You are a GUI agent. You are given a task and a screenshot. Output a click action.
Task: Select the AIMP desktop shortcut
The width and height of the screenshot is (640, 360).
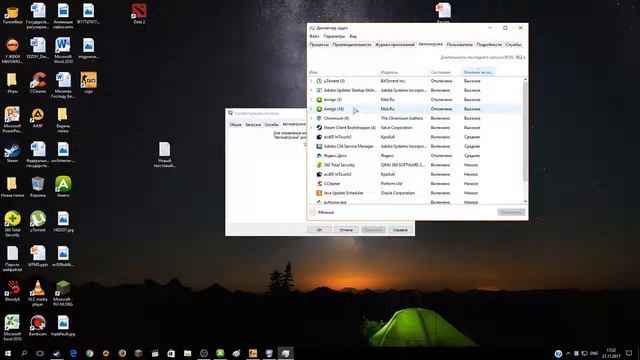click(38, 118)
